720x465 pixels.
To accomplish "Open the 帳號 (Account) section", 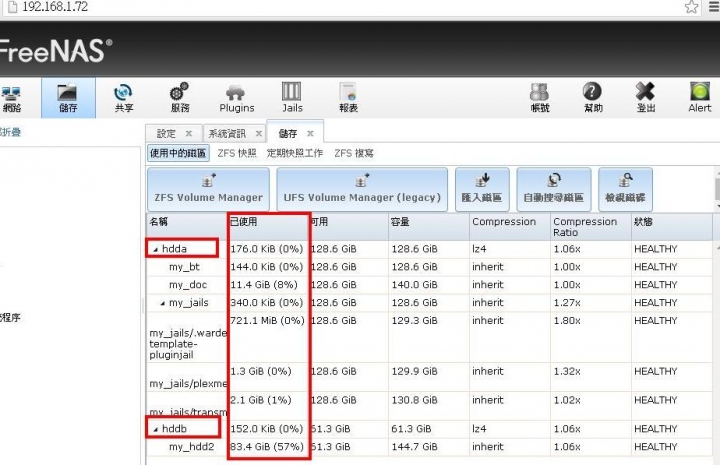I will [539, 98].
